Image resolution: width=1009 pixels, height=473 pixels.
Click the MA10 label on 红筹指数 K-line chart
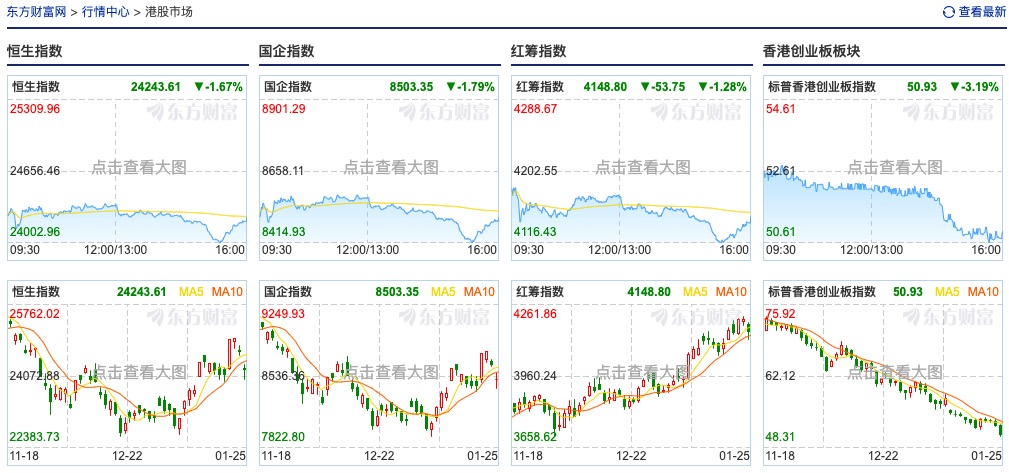pos(731,292)
